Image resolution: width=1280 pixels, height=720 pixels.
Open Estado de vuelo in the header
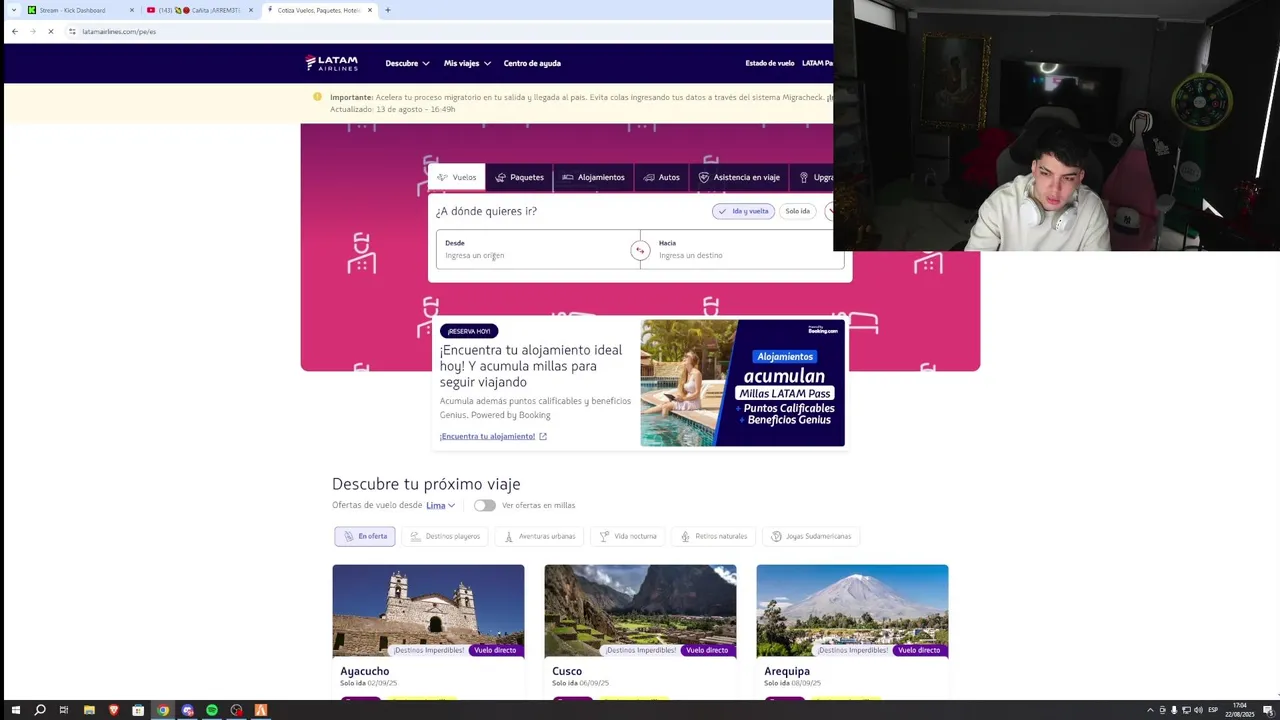[770, 63]
